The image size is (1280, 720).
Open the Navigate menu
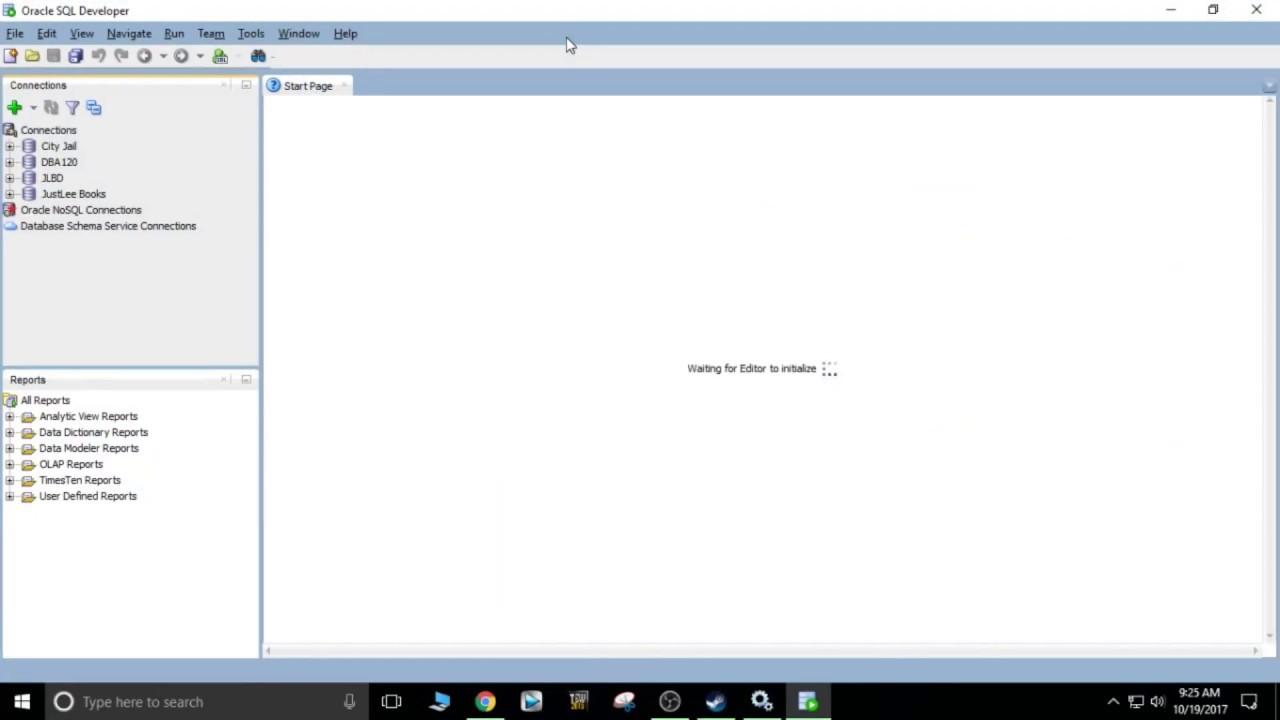(x=129, y=33)
